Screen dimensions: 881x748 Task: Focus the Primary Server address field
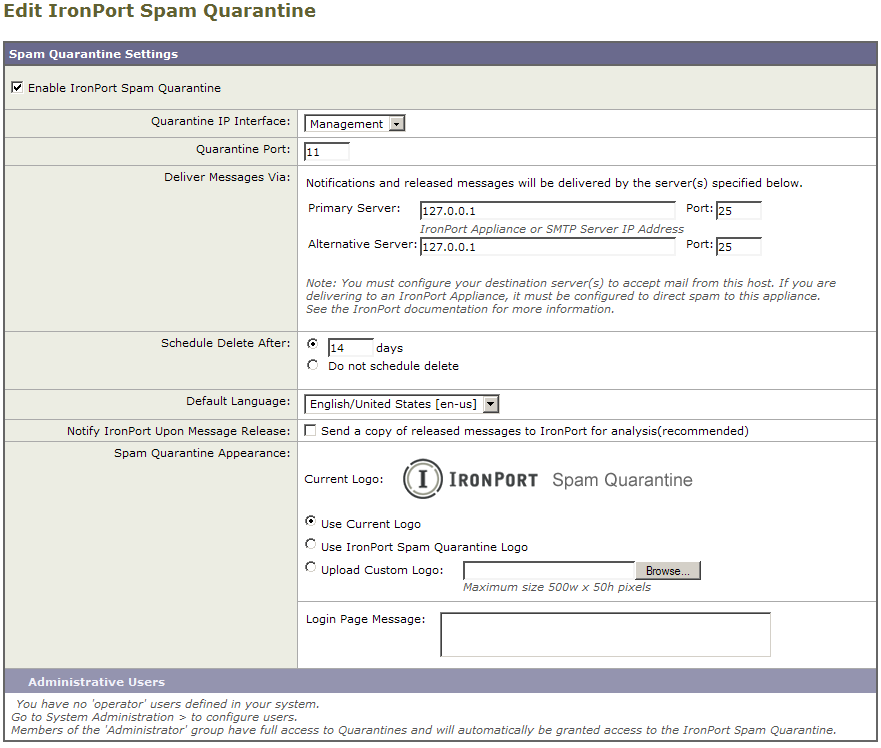(548, 211)
